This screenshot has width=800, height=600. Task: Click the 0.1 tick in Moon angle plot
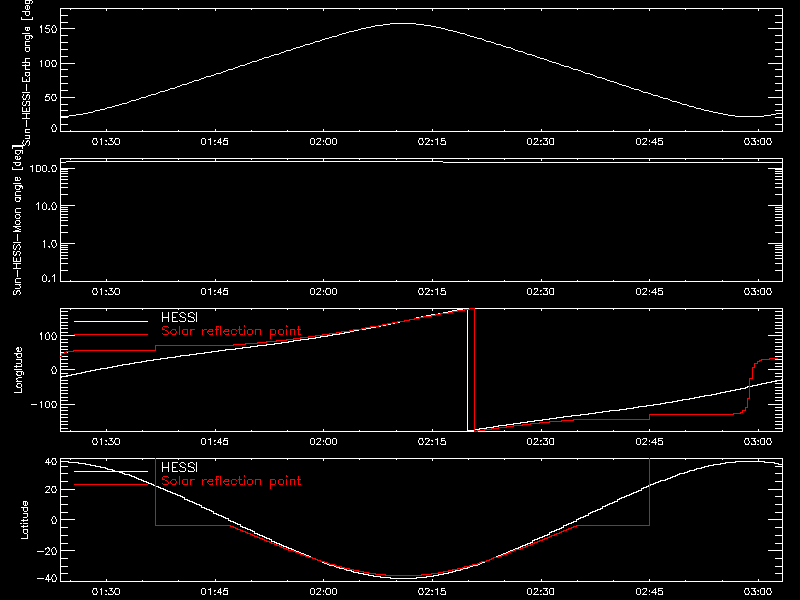[49, 278]
